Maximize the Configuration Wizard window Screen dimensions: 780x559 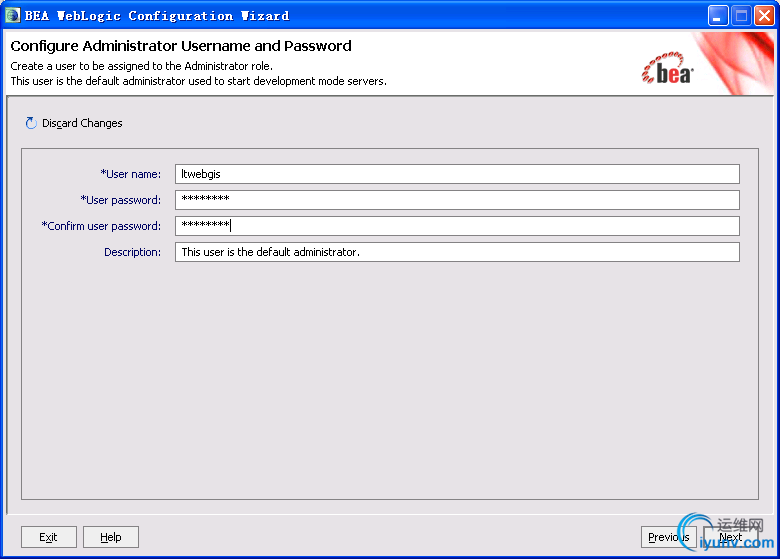741,16
